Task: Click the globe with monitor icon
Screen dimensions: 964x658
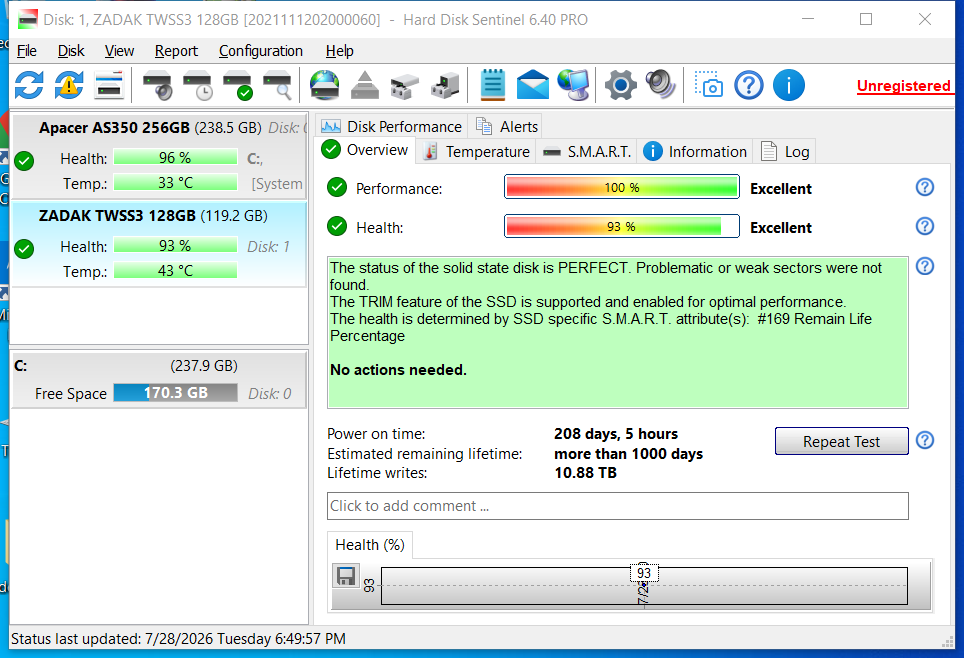Action: point(573,85)
